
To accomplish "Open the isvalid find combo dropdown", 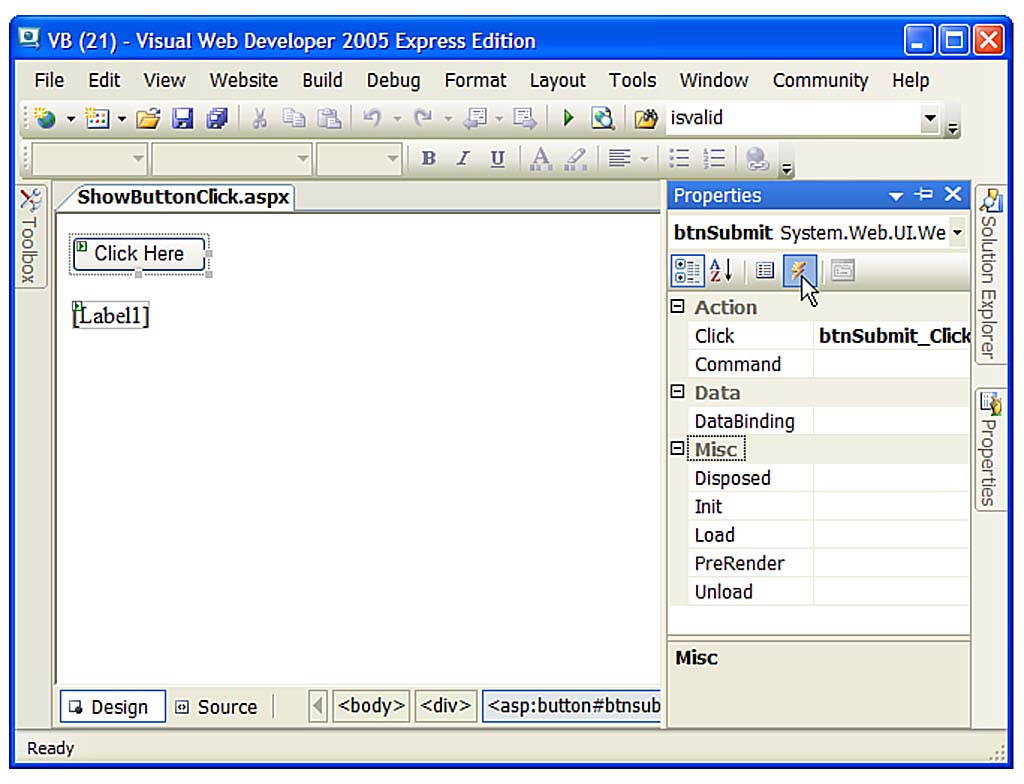I will (930, 118).
